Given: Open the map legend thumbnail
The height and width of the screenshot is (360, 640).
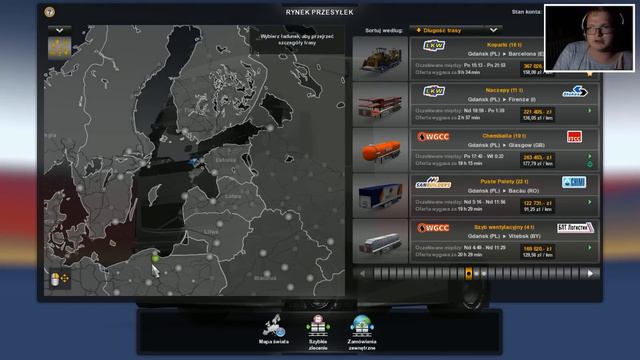Looking at the screenshot, I should coord(60,48).
